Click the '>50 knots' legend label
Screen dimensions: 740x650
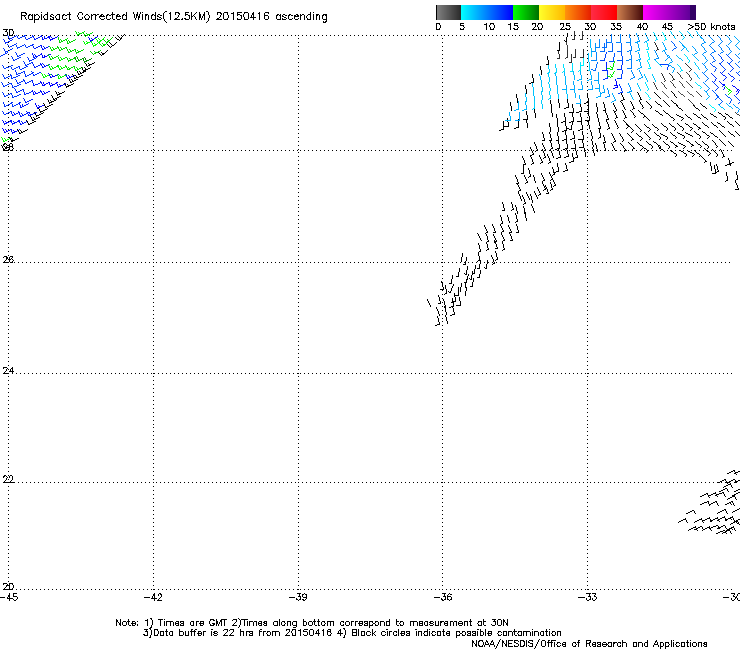[x=711, y=27]
